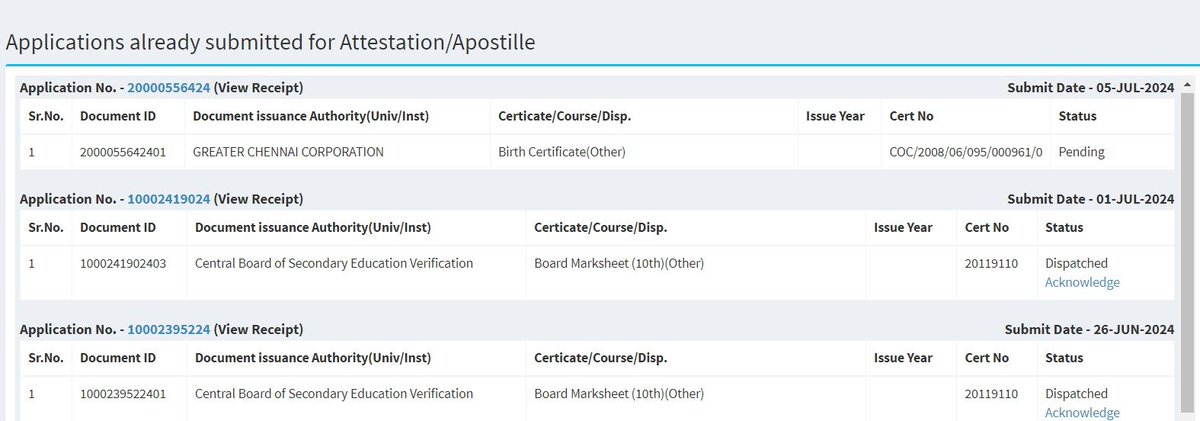View Receipt for application 10002395224
The height and width of the screenshot is (421, 1200).
pyautogui.click(x=258, y=329)
